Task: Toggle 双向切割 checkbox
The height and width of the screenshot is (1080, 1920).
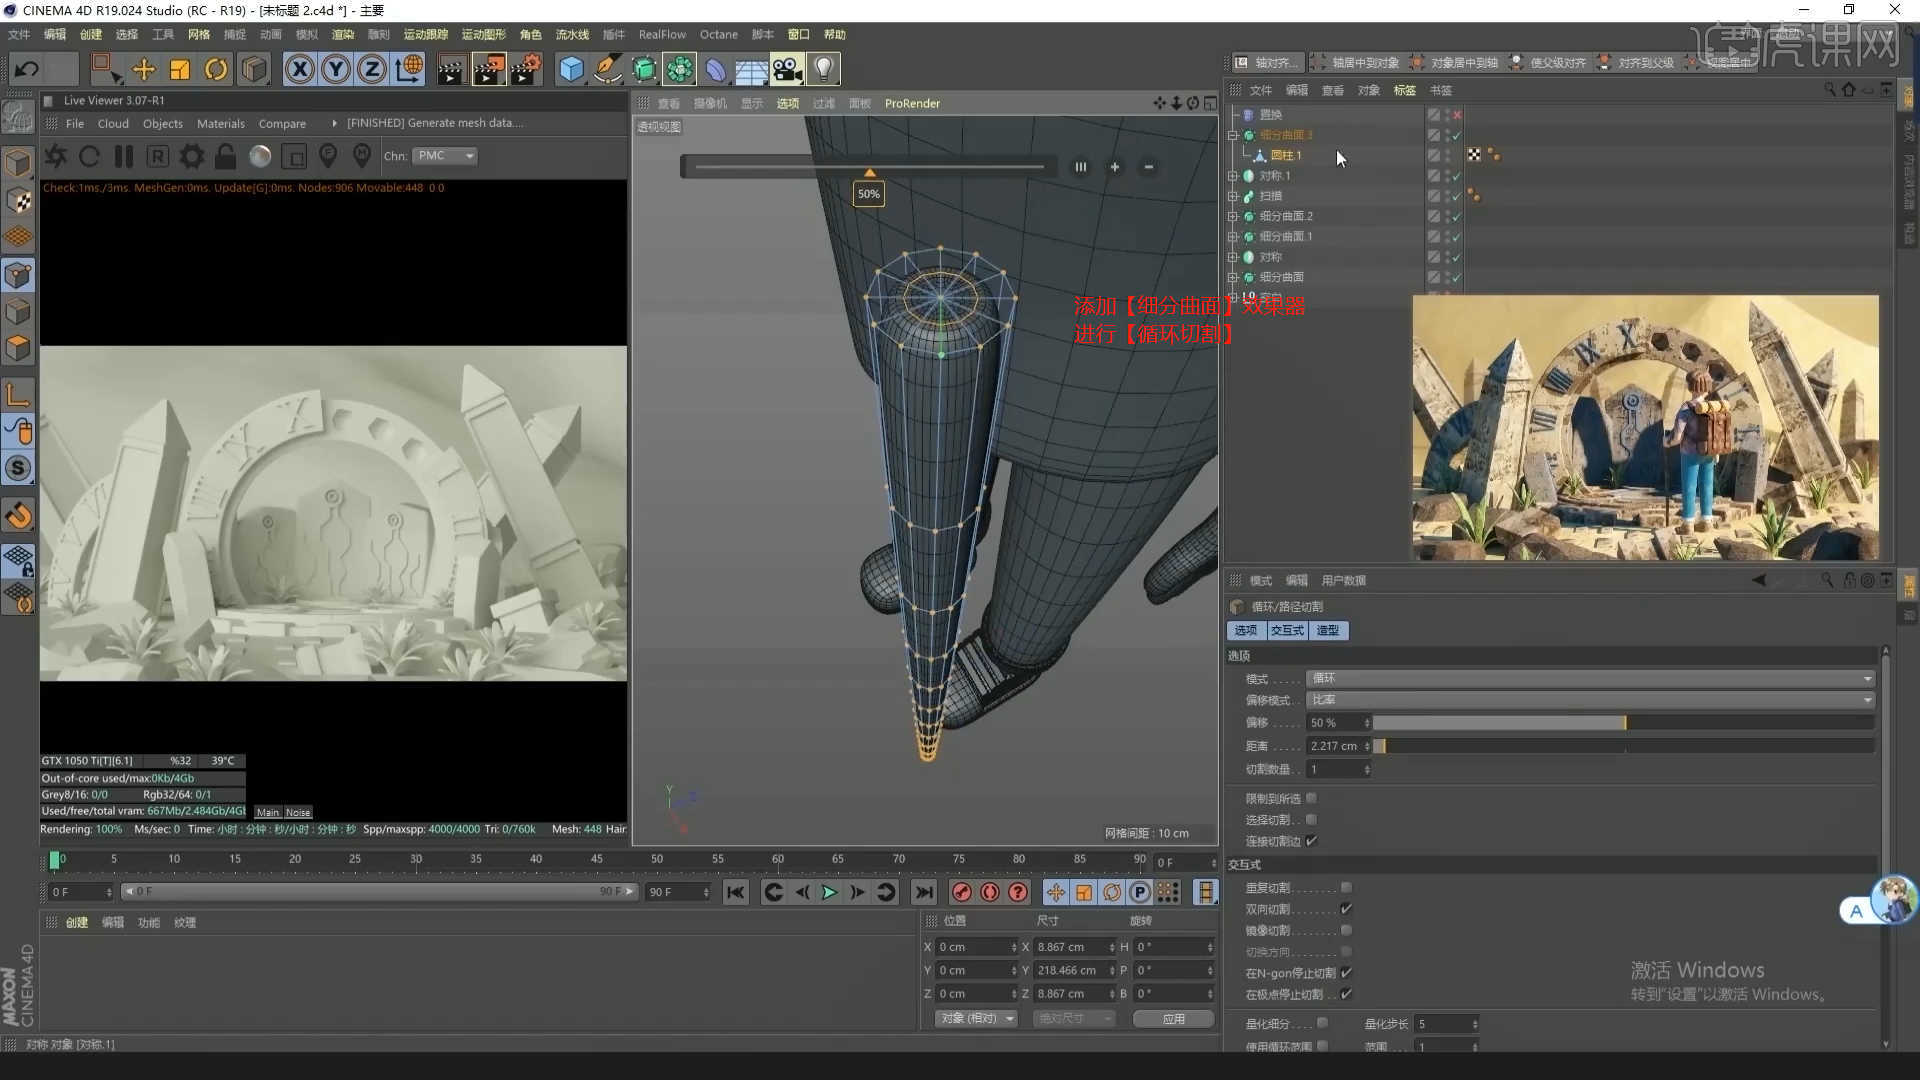Action: tap(1346, 909)
